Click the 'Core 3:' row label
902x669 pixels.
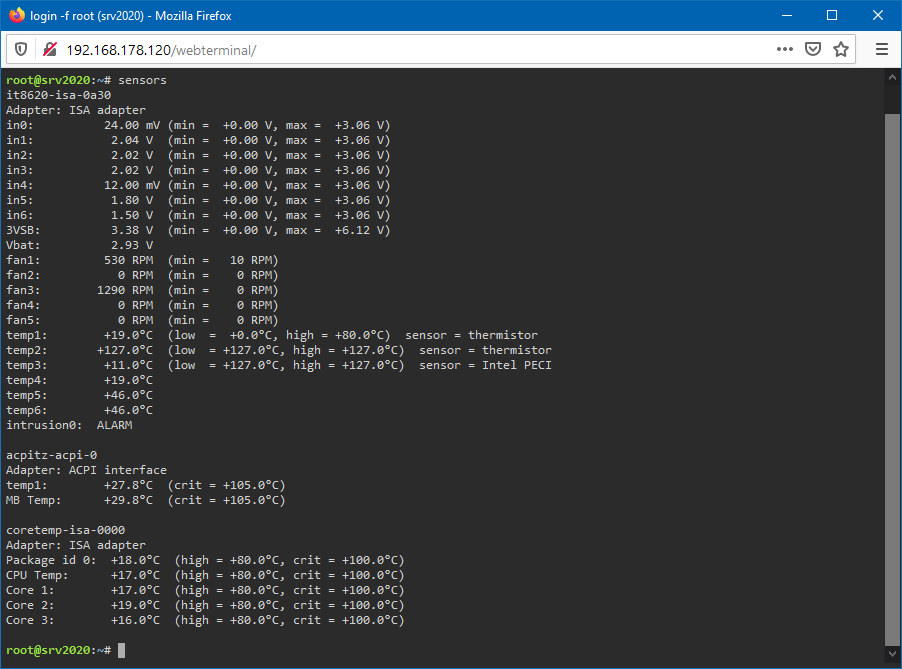[30, 620]
